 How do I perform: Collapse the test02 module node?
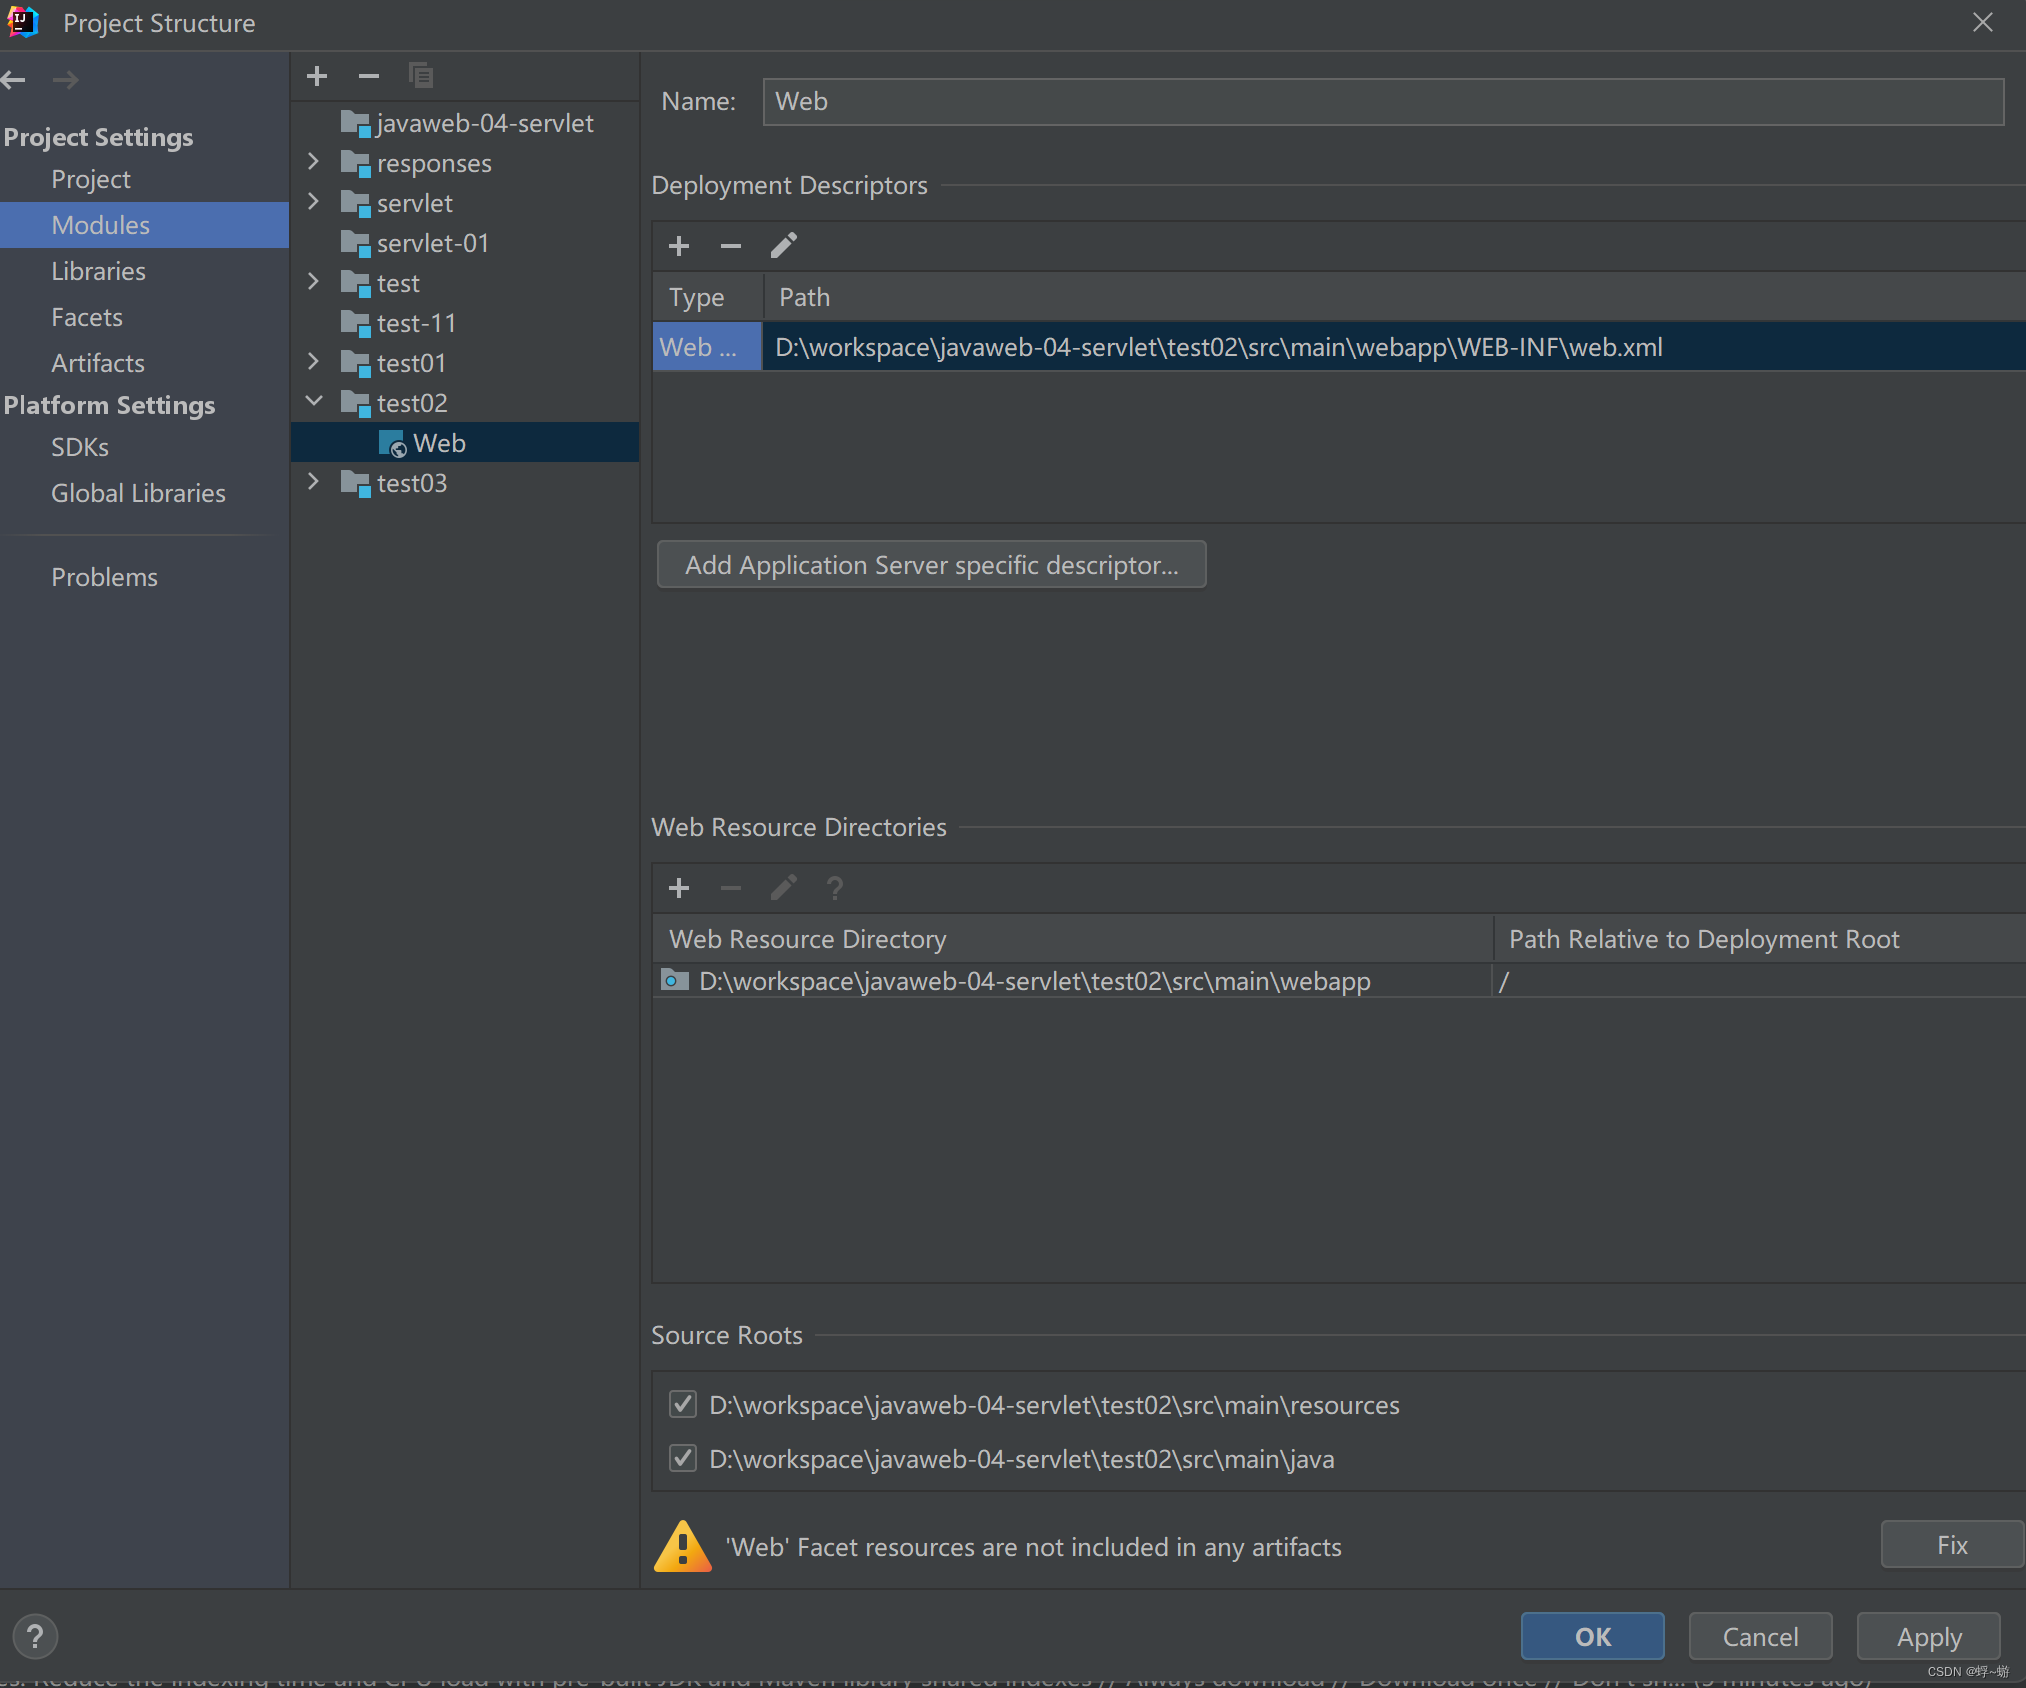(314, 402)
